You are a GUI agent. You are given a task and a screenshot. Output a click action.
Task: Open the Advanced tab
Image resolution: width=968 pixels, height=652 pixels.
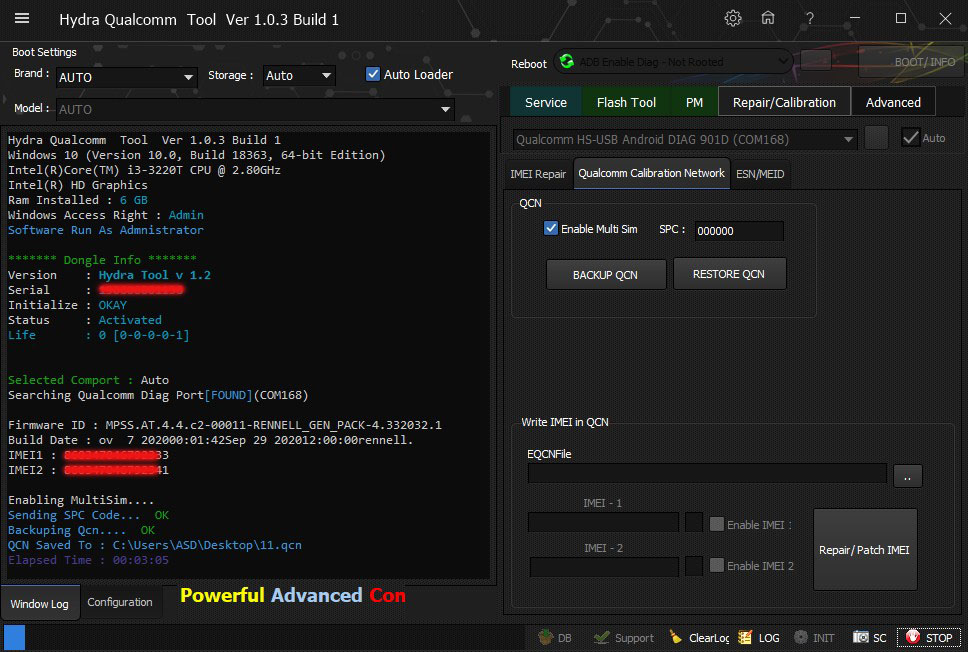tap(893, 102)
